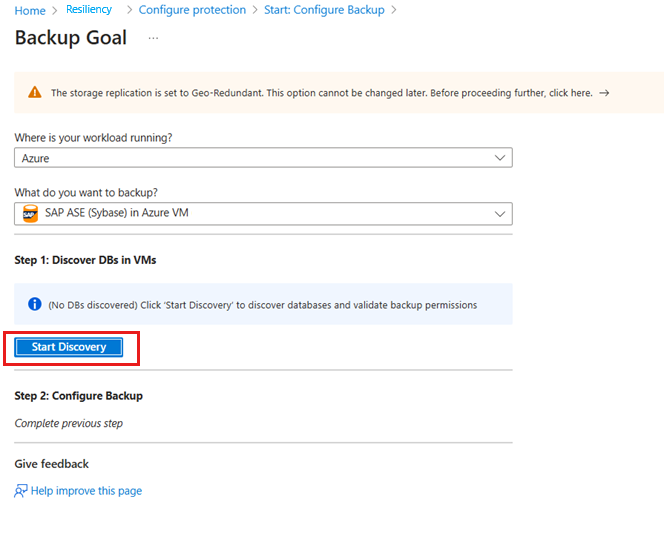Select the 'Start: Configure Backup' breadcrumb
The height and width of the screenshot is (548, 664).
click(324, 10)
